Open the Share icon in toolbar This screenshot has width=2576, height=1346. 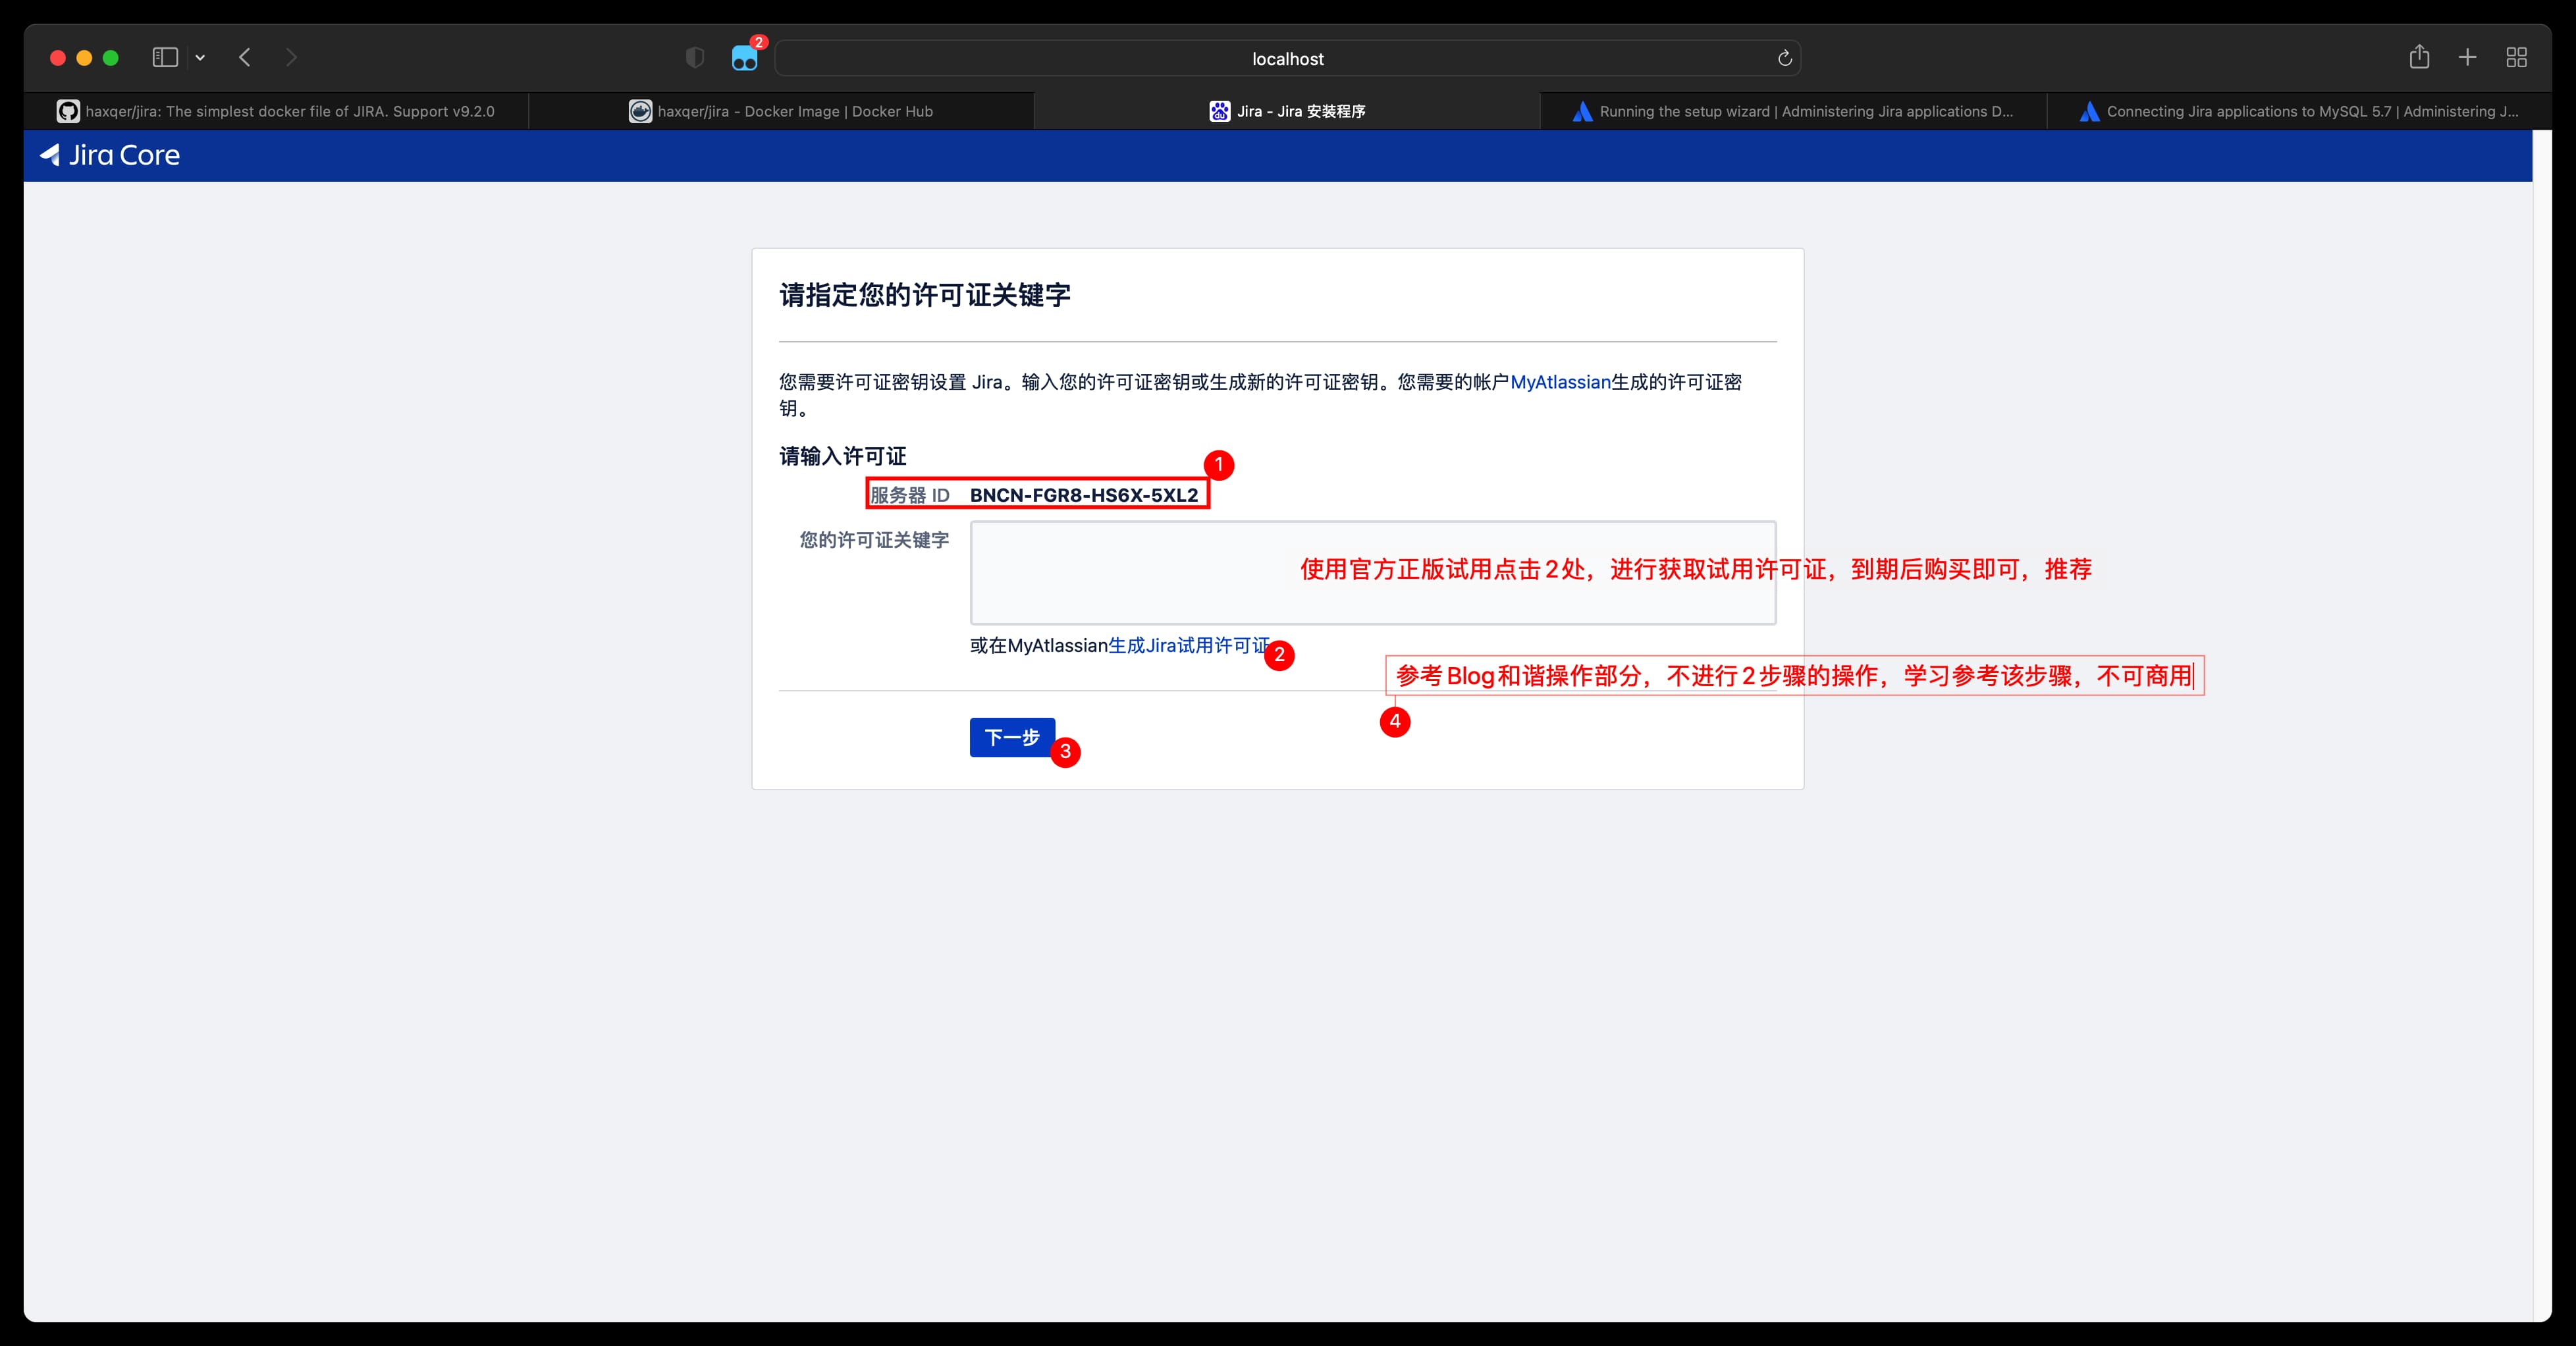pyautogui.click(x=2419, y=57)
